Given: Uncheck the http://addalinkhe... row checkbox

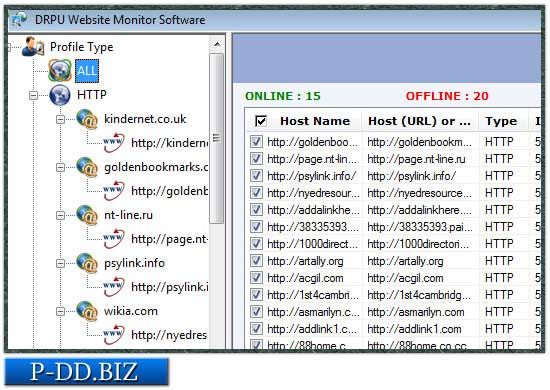Looking at the screenshot, I should 256,209.
